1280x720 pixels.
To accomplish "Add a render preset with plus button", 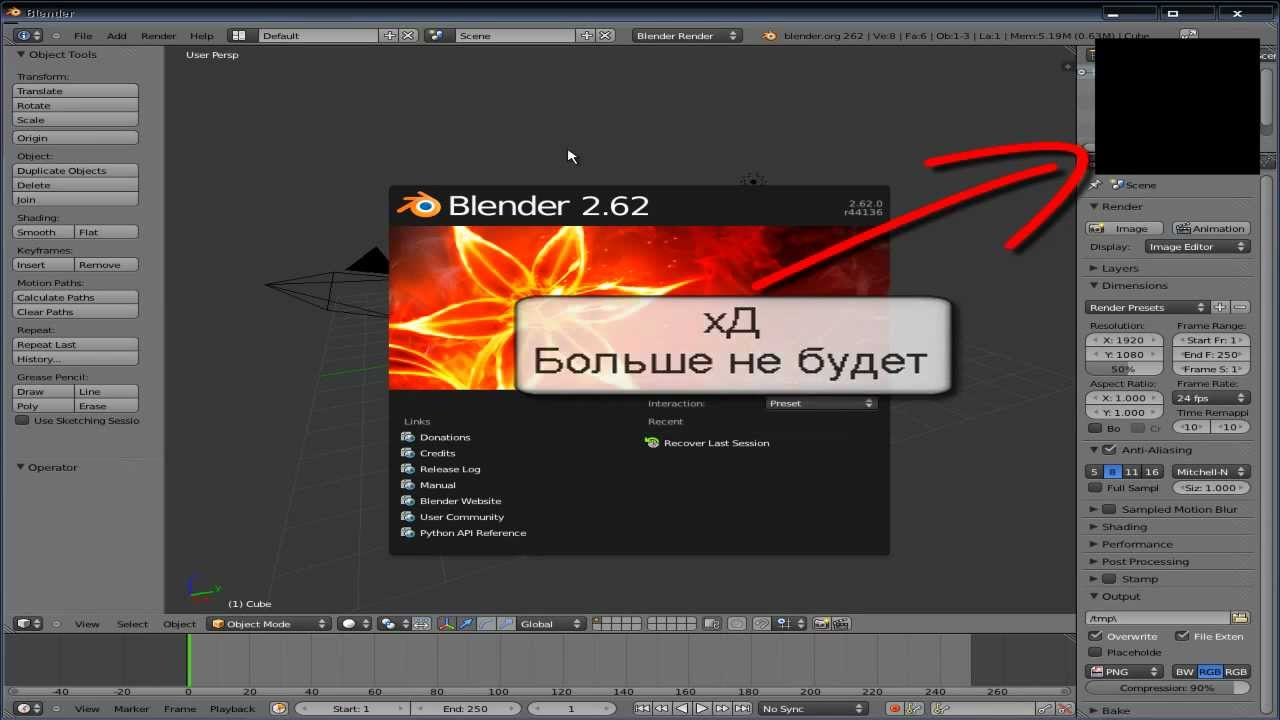I will [x=1220, y=307].
